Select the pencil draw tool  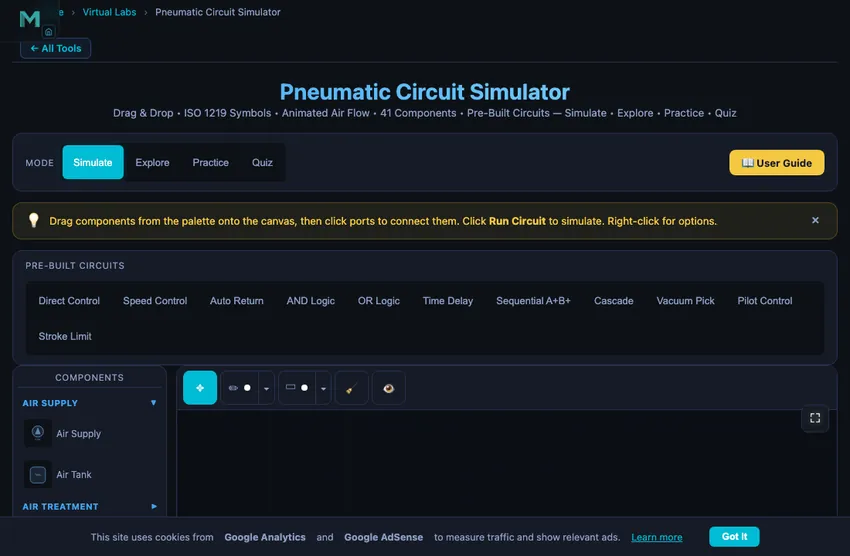point(233,387)
